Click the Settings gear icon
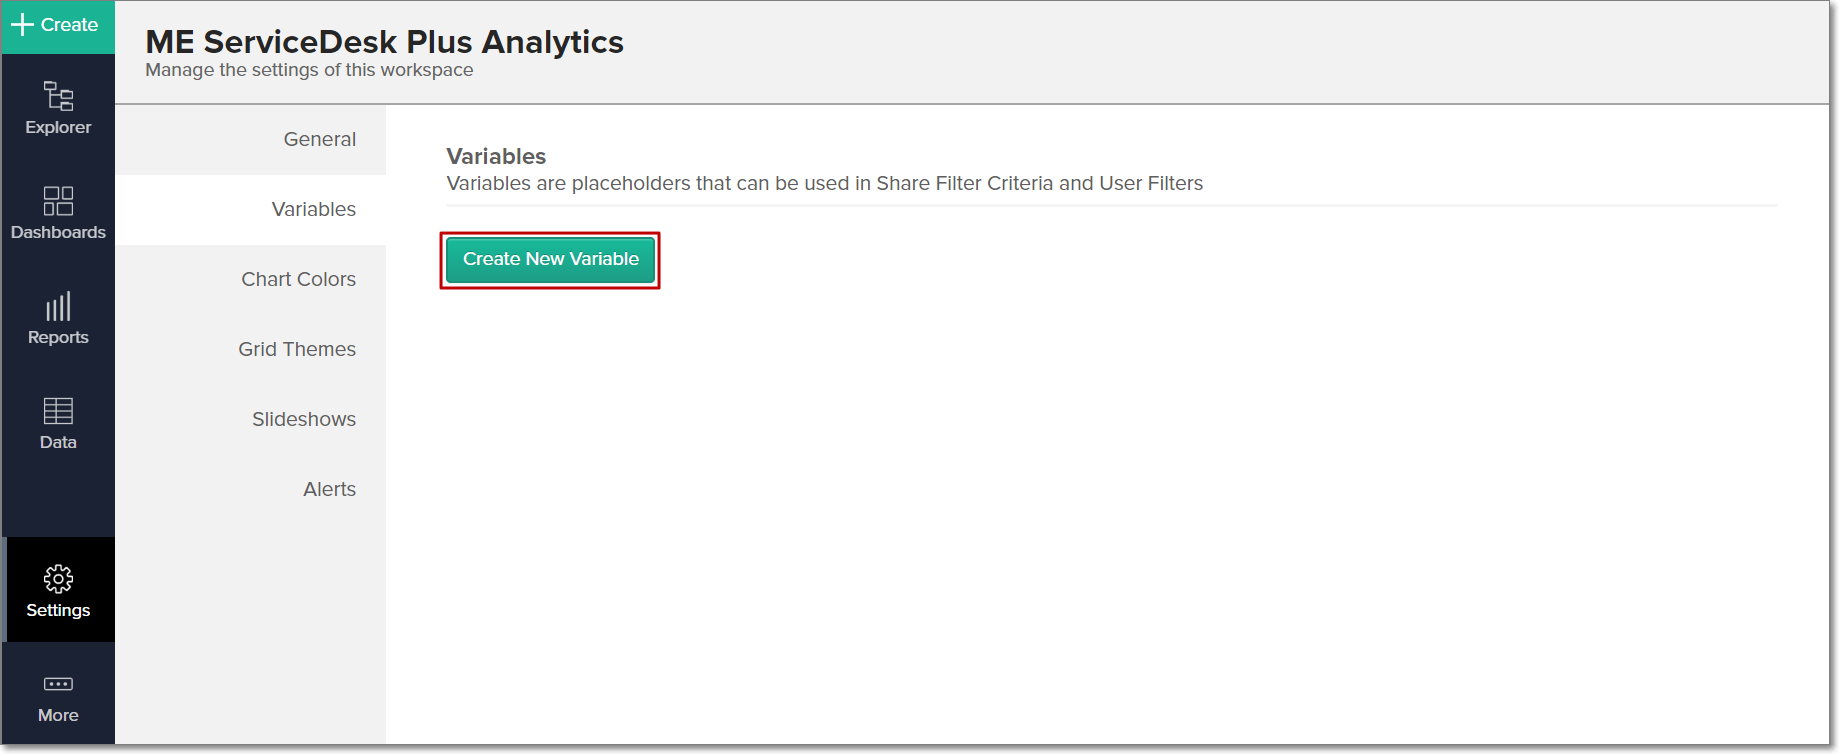Image resolution: width=1839 pixels, height=754 pixels. [x=58, y=579]
